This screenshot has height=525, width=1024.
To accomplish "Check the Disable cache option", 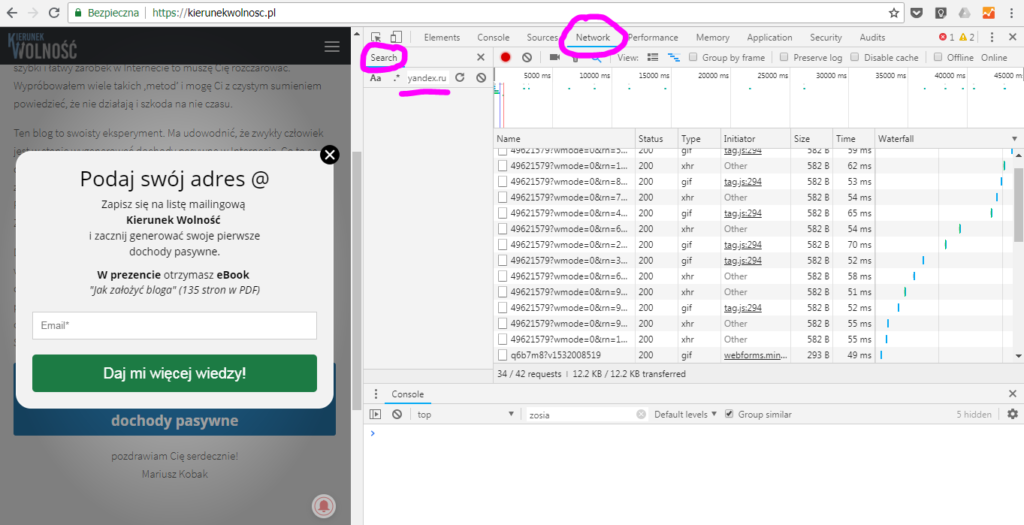I will tap(855, 58).
